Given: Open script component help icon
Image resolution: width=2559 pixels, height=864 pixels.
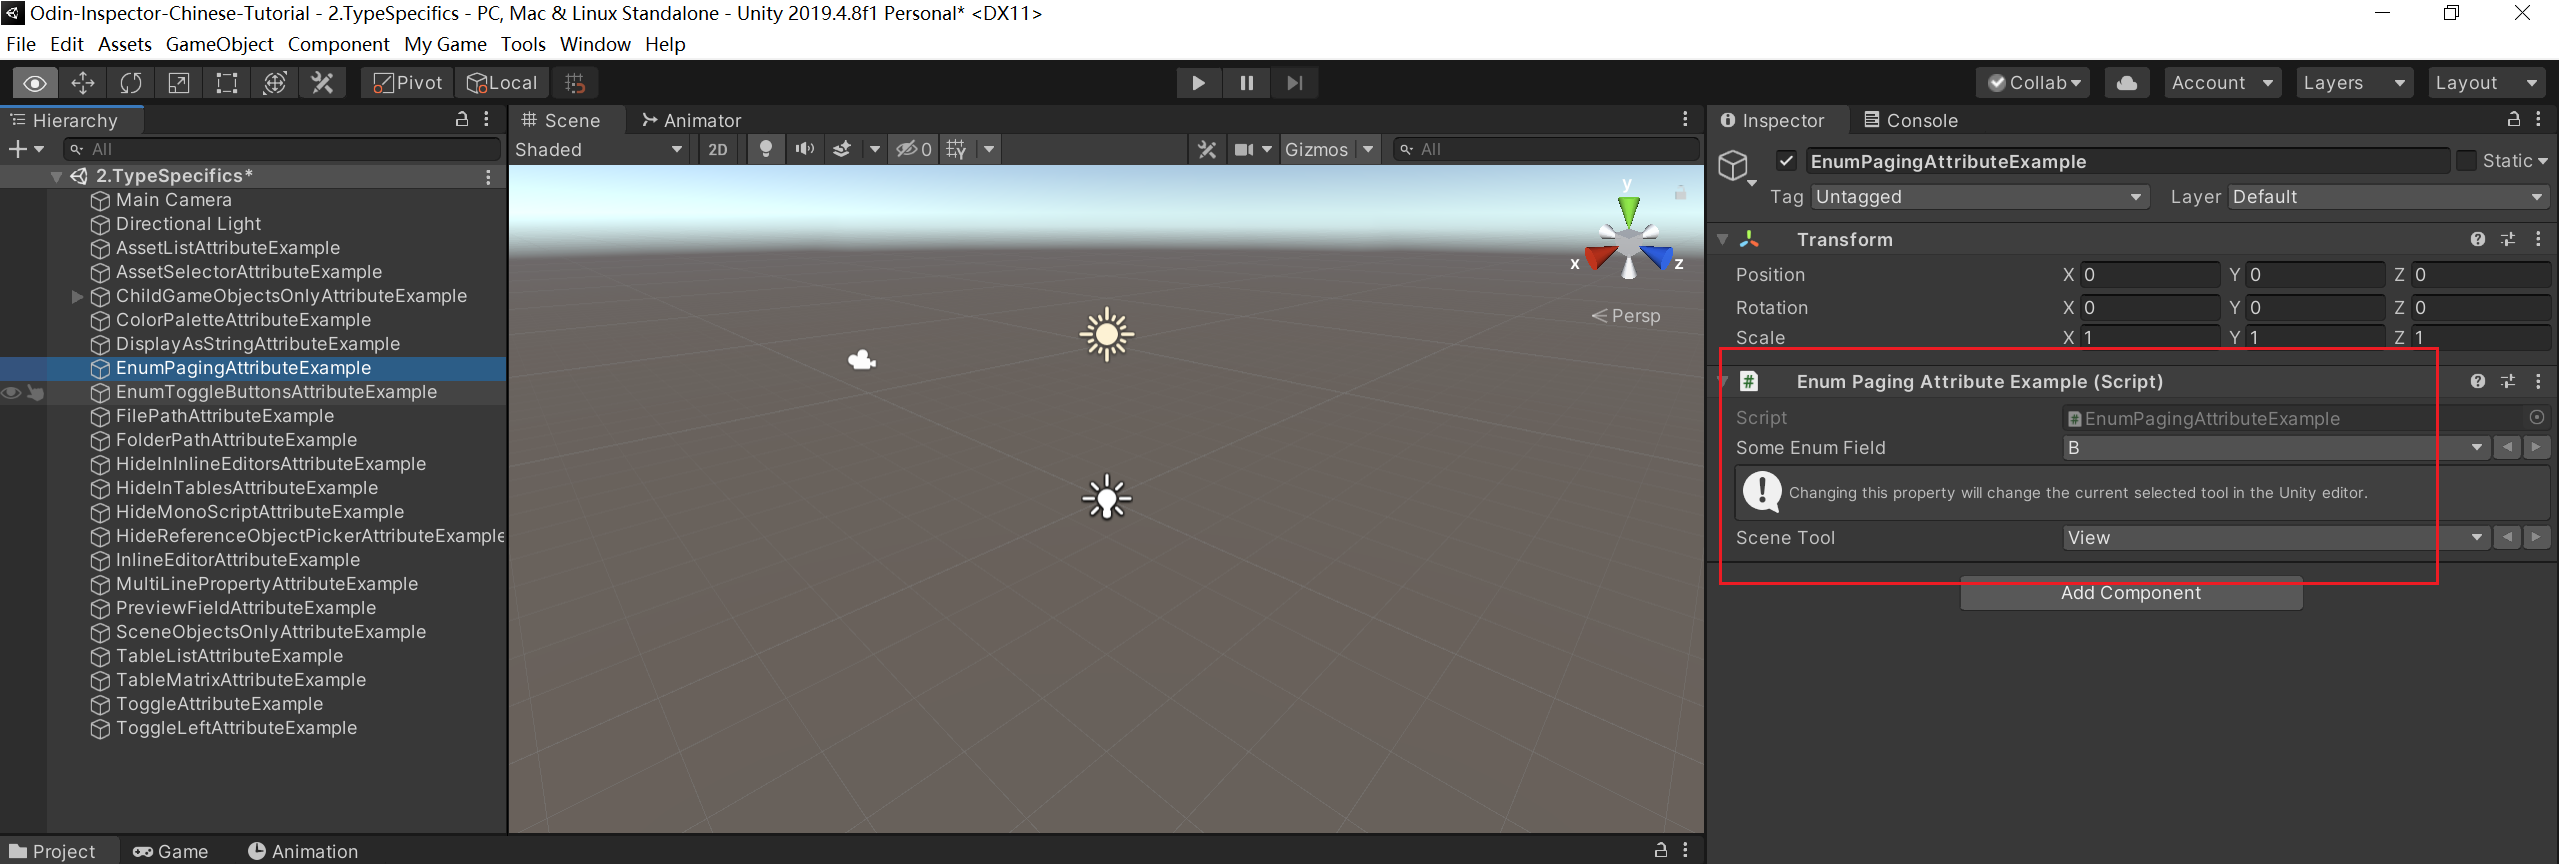Looking at the screenshot, I should point(2477,381).
